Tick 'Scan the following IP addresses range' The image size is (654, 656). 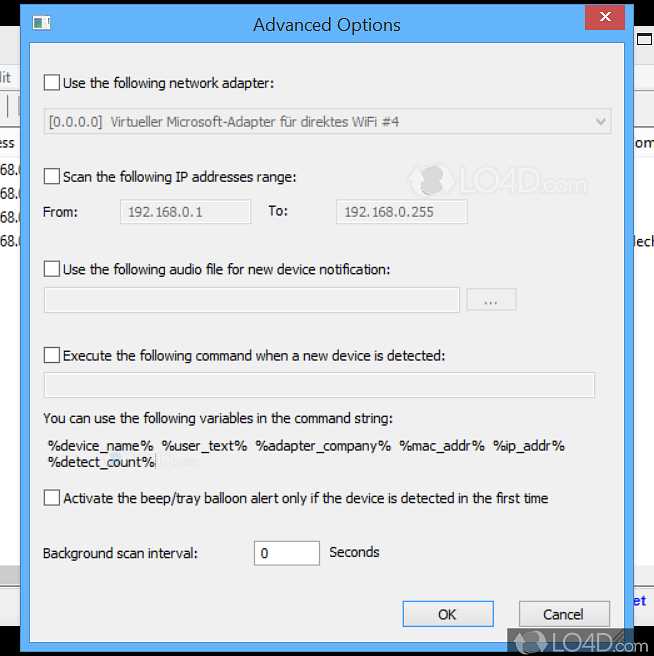[x=51, y=176]
